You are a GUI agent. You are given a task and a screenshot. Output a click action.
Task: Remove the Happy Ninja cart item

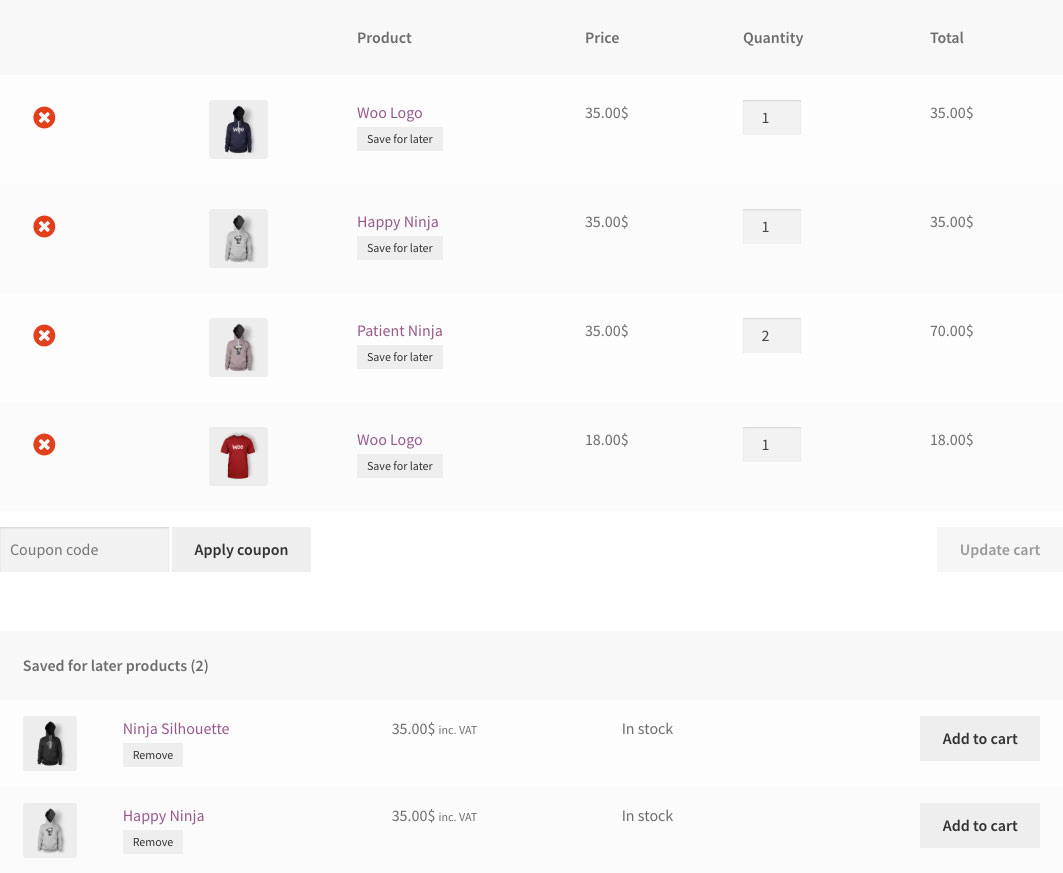coord(44,227)
